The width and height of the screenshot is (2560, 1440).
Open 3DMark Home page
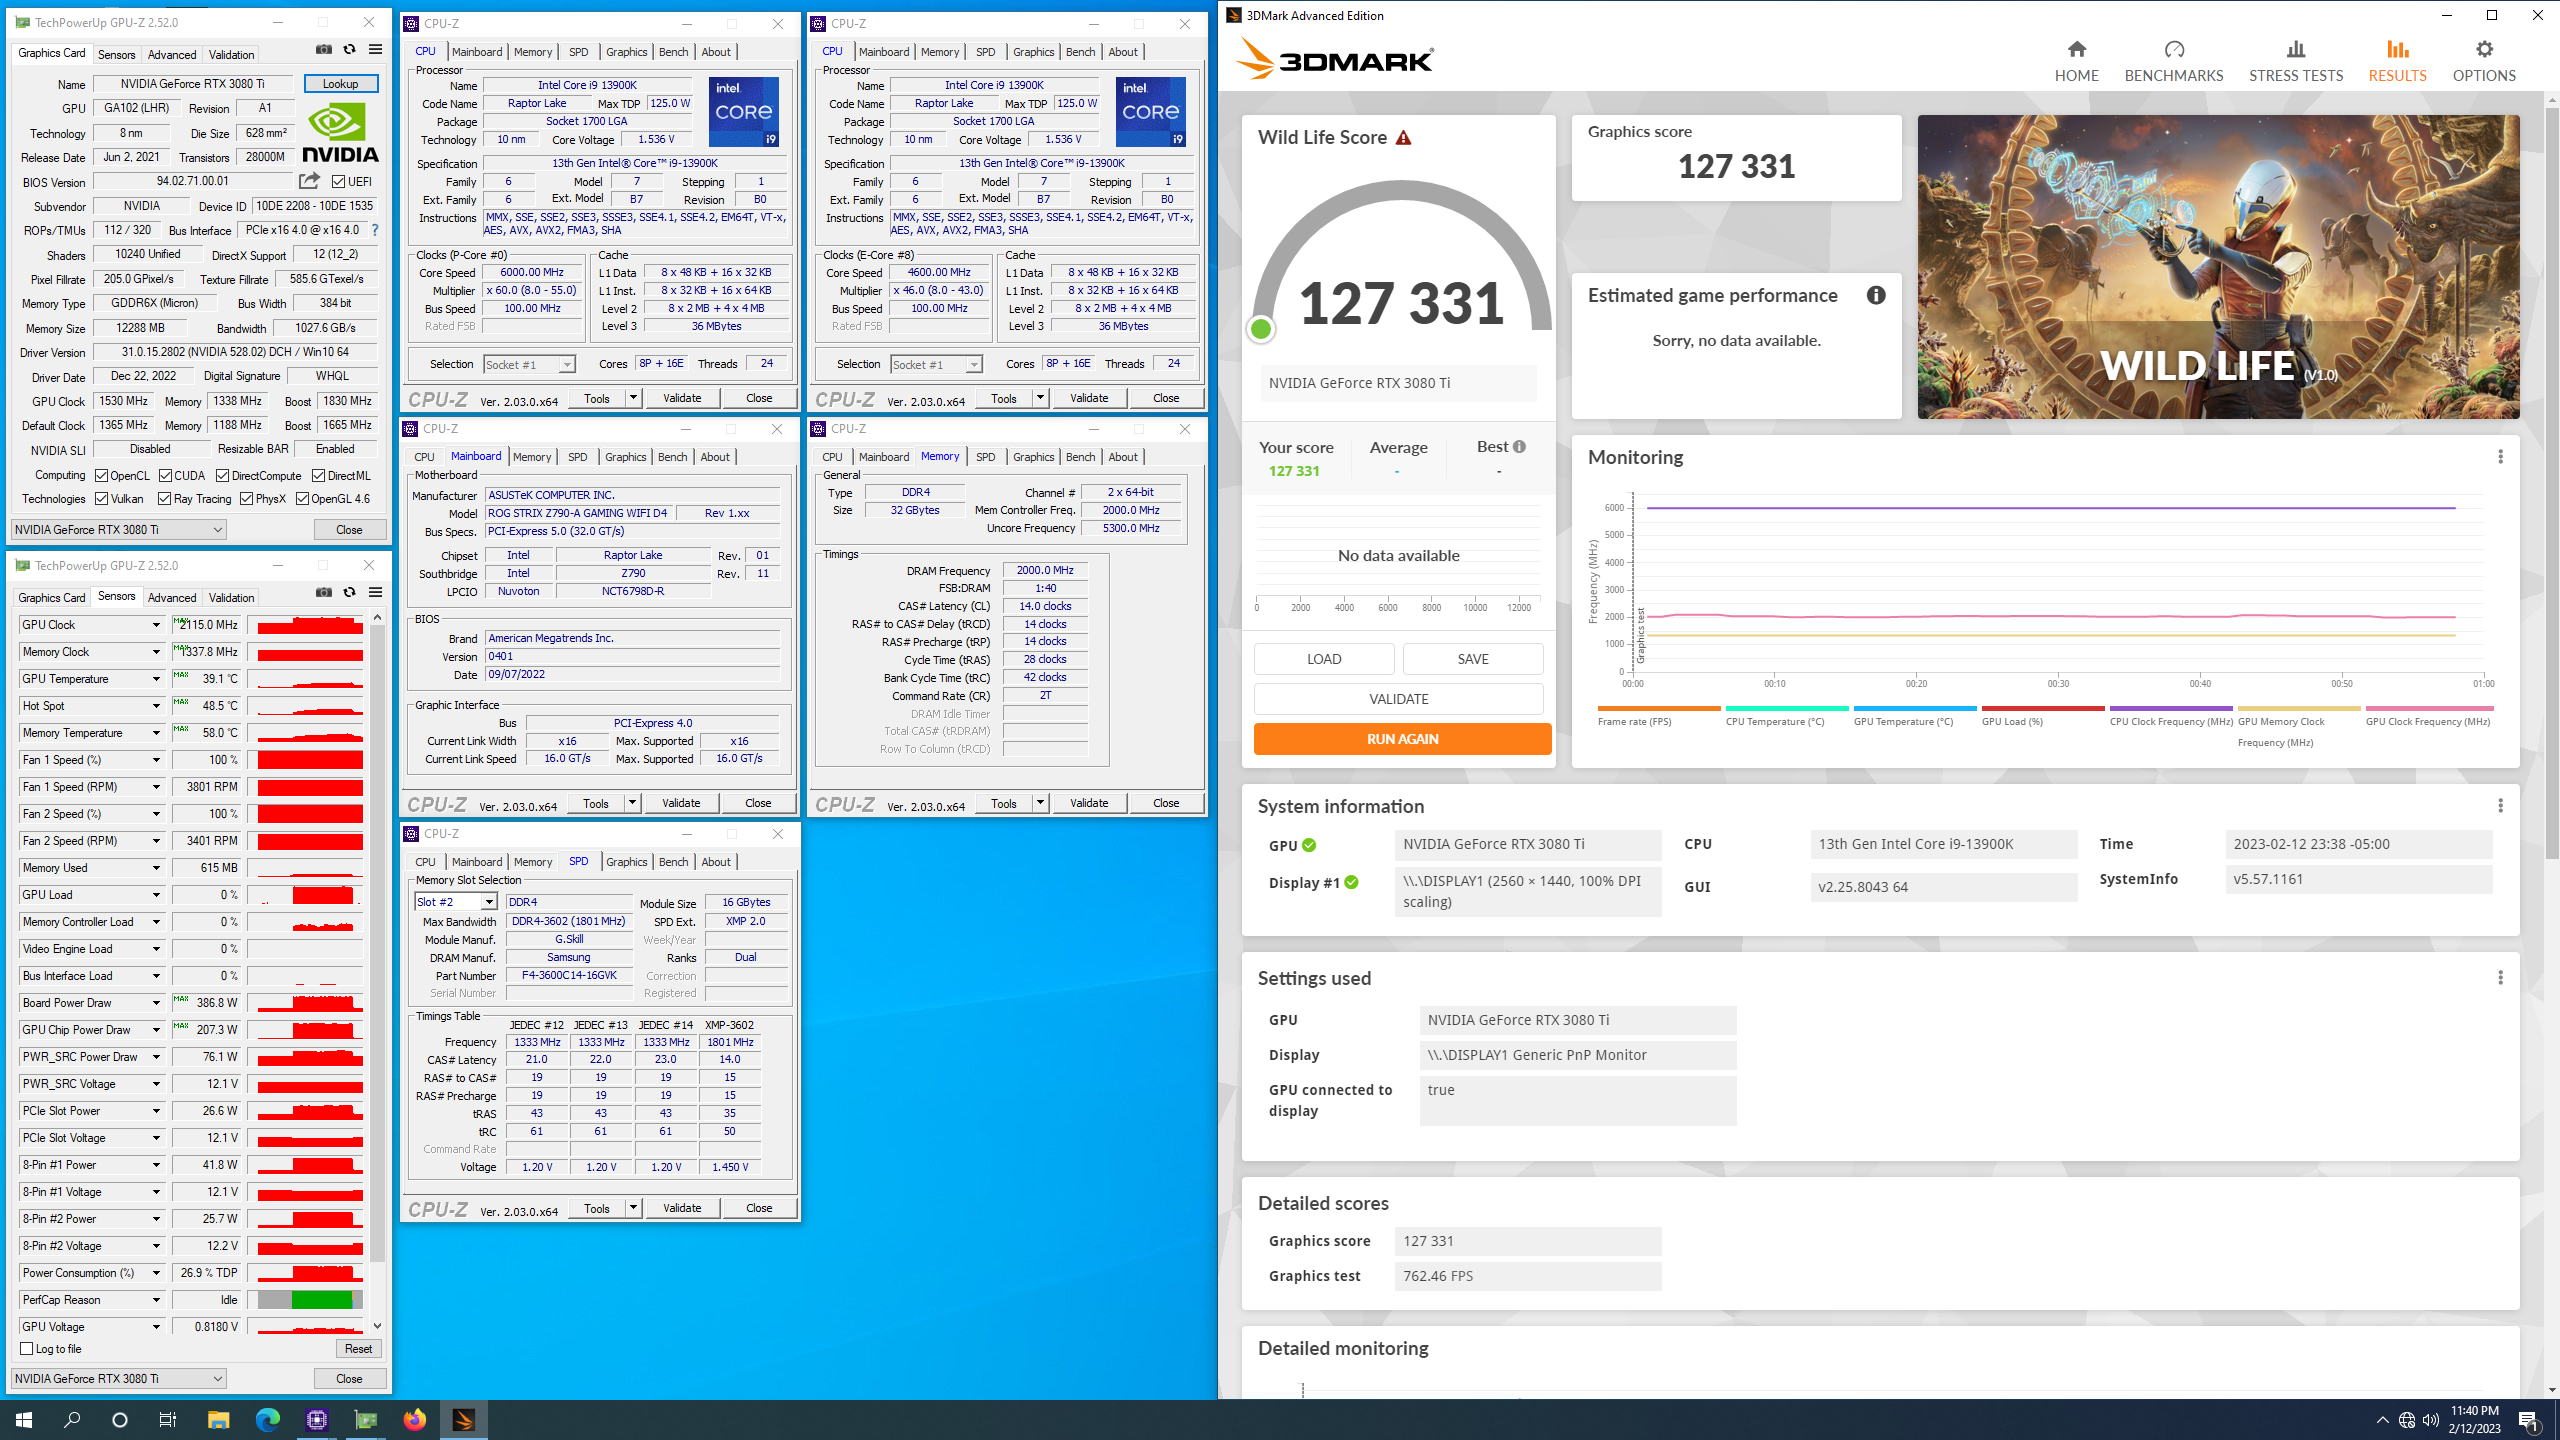click(x=2076, y=61)
